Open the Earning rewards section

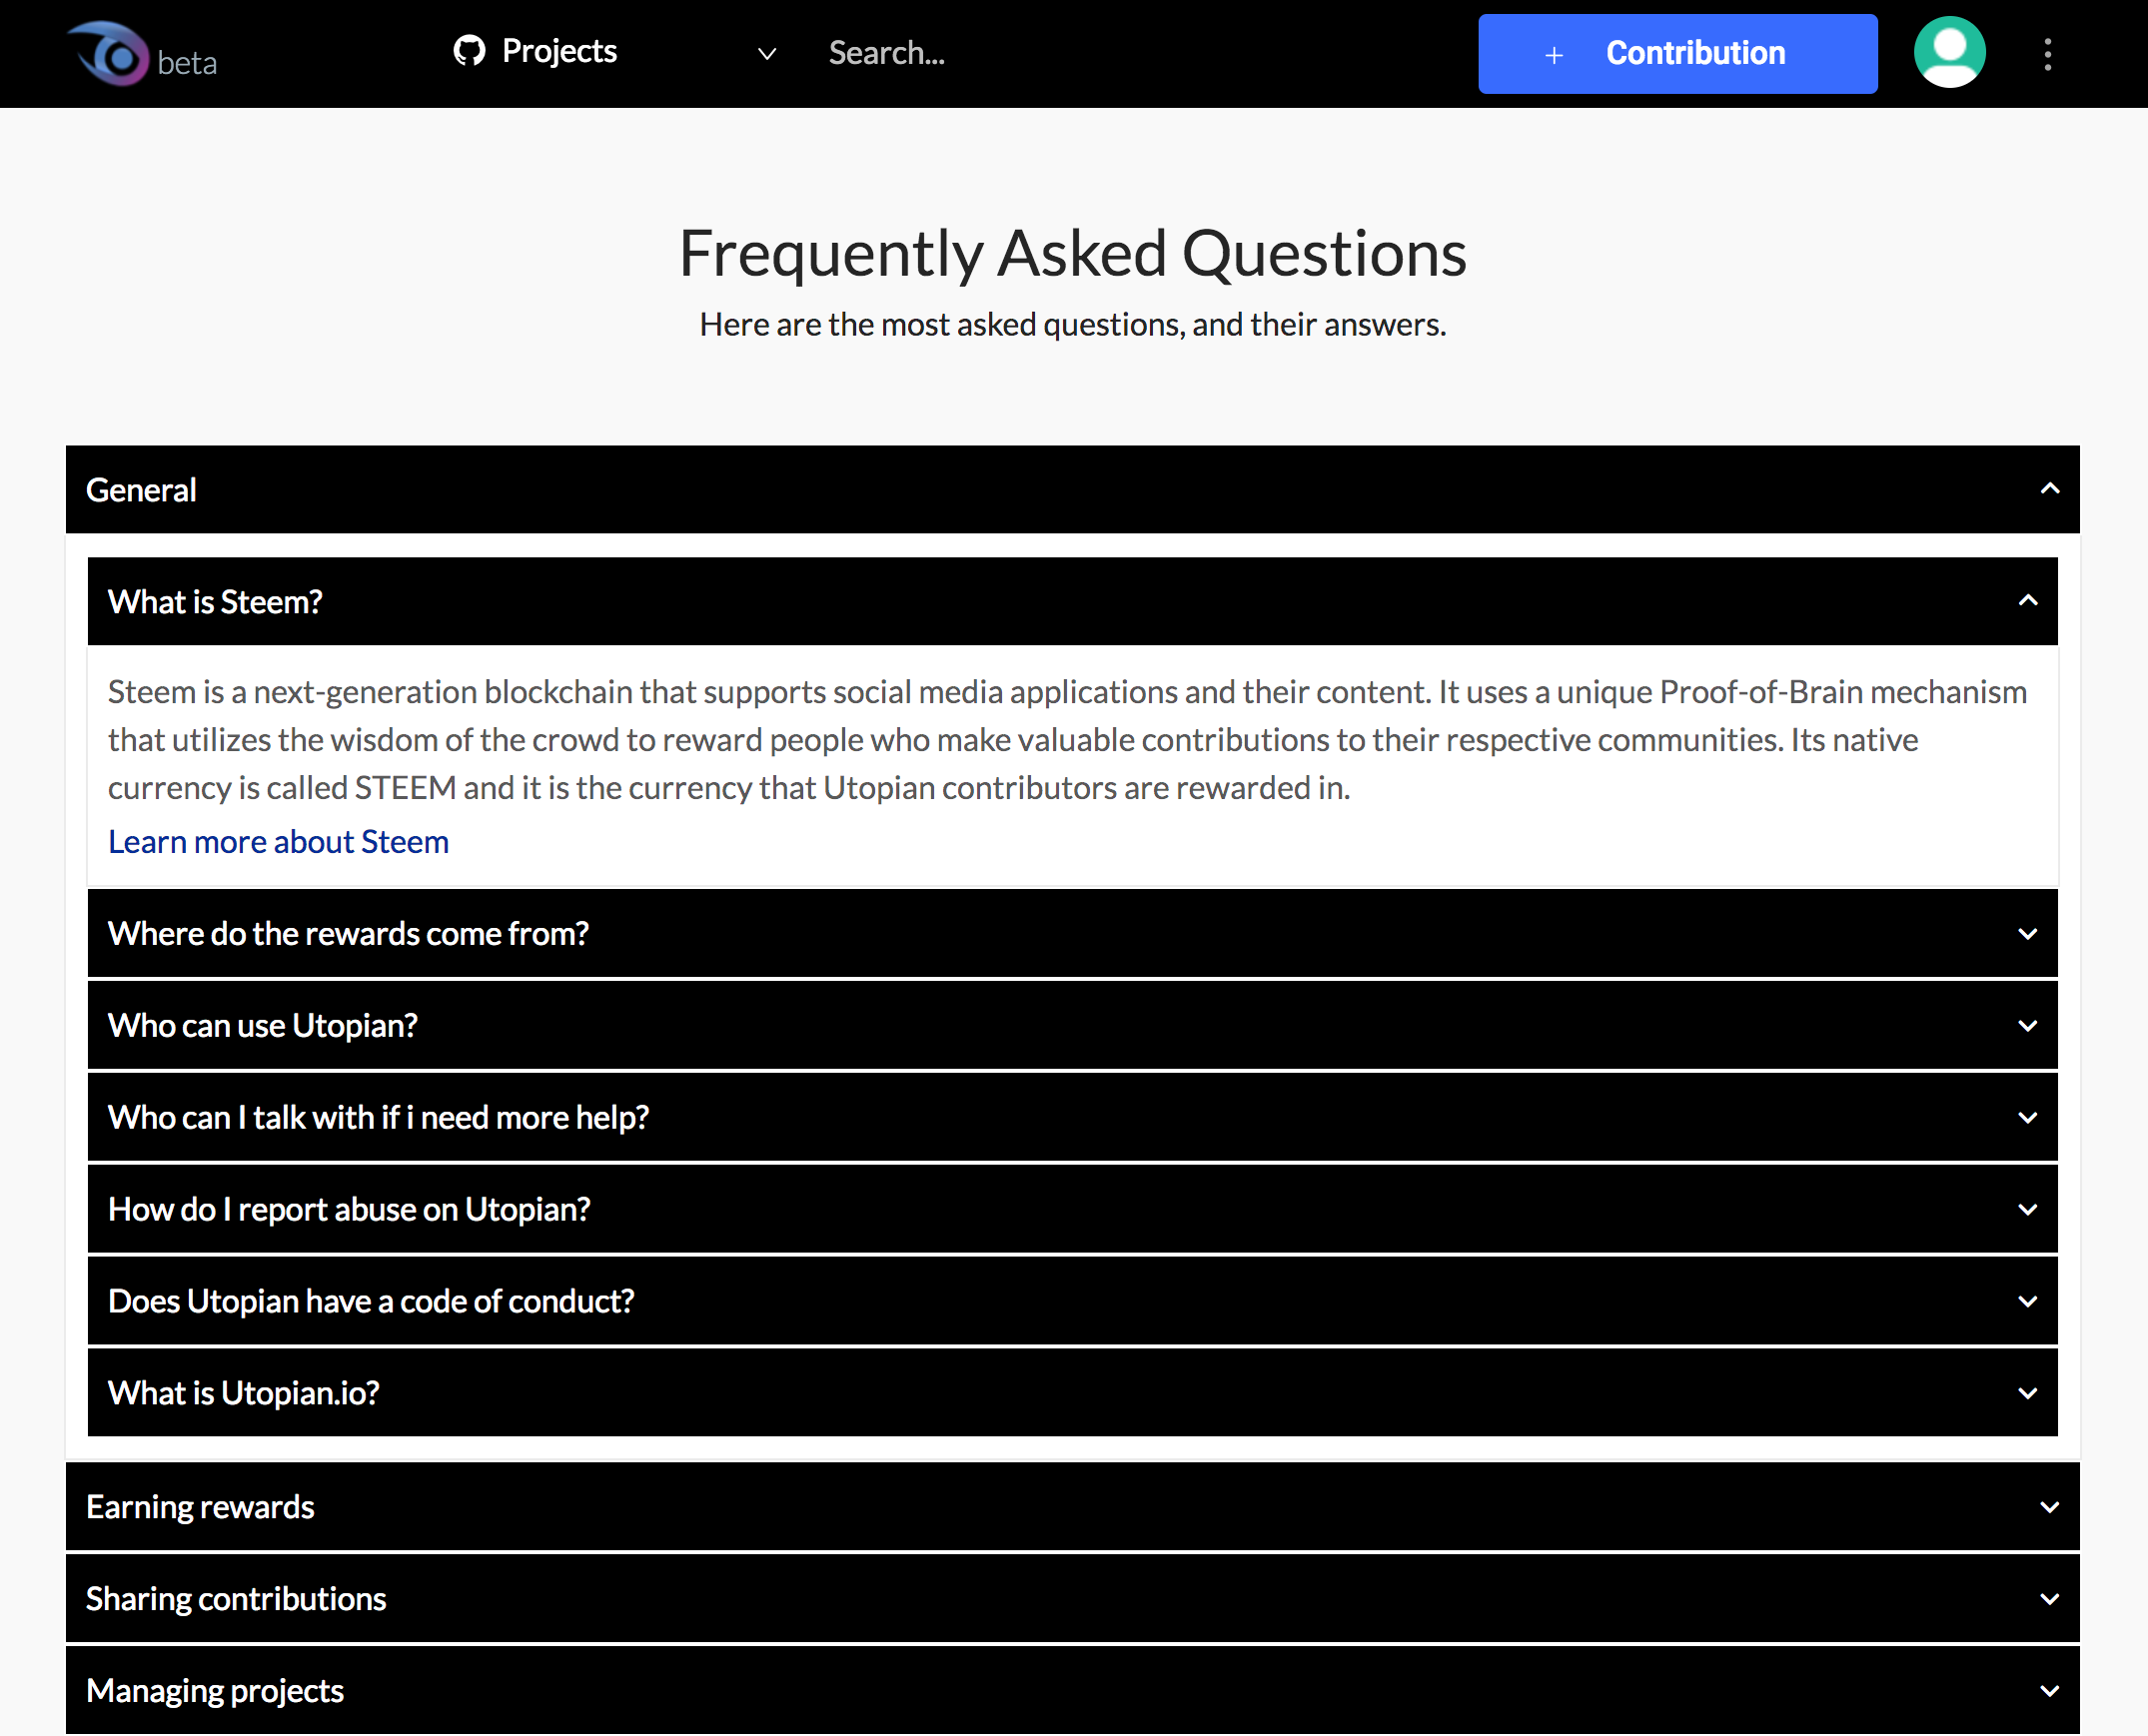click(1072, 1507)
